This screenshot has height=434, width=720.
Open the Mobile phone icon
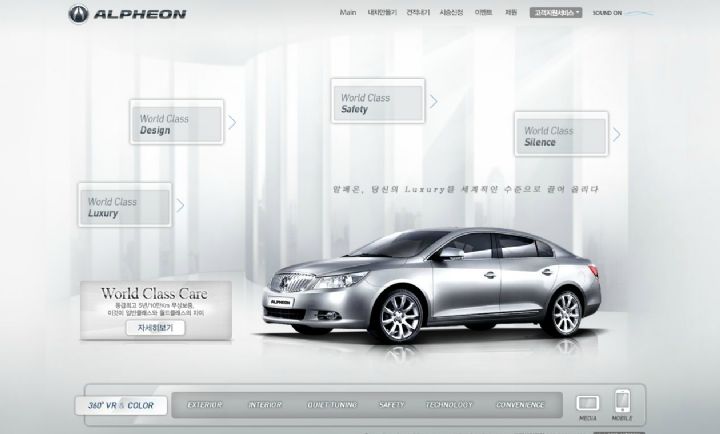click(623, 403)
